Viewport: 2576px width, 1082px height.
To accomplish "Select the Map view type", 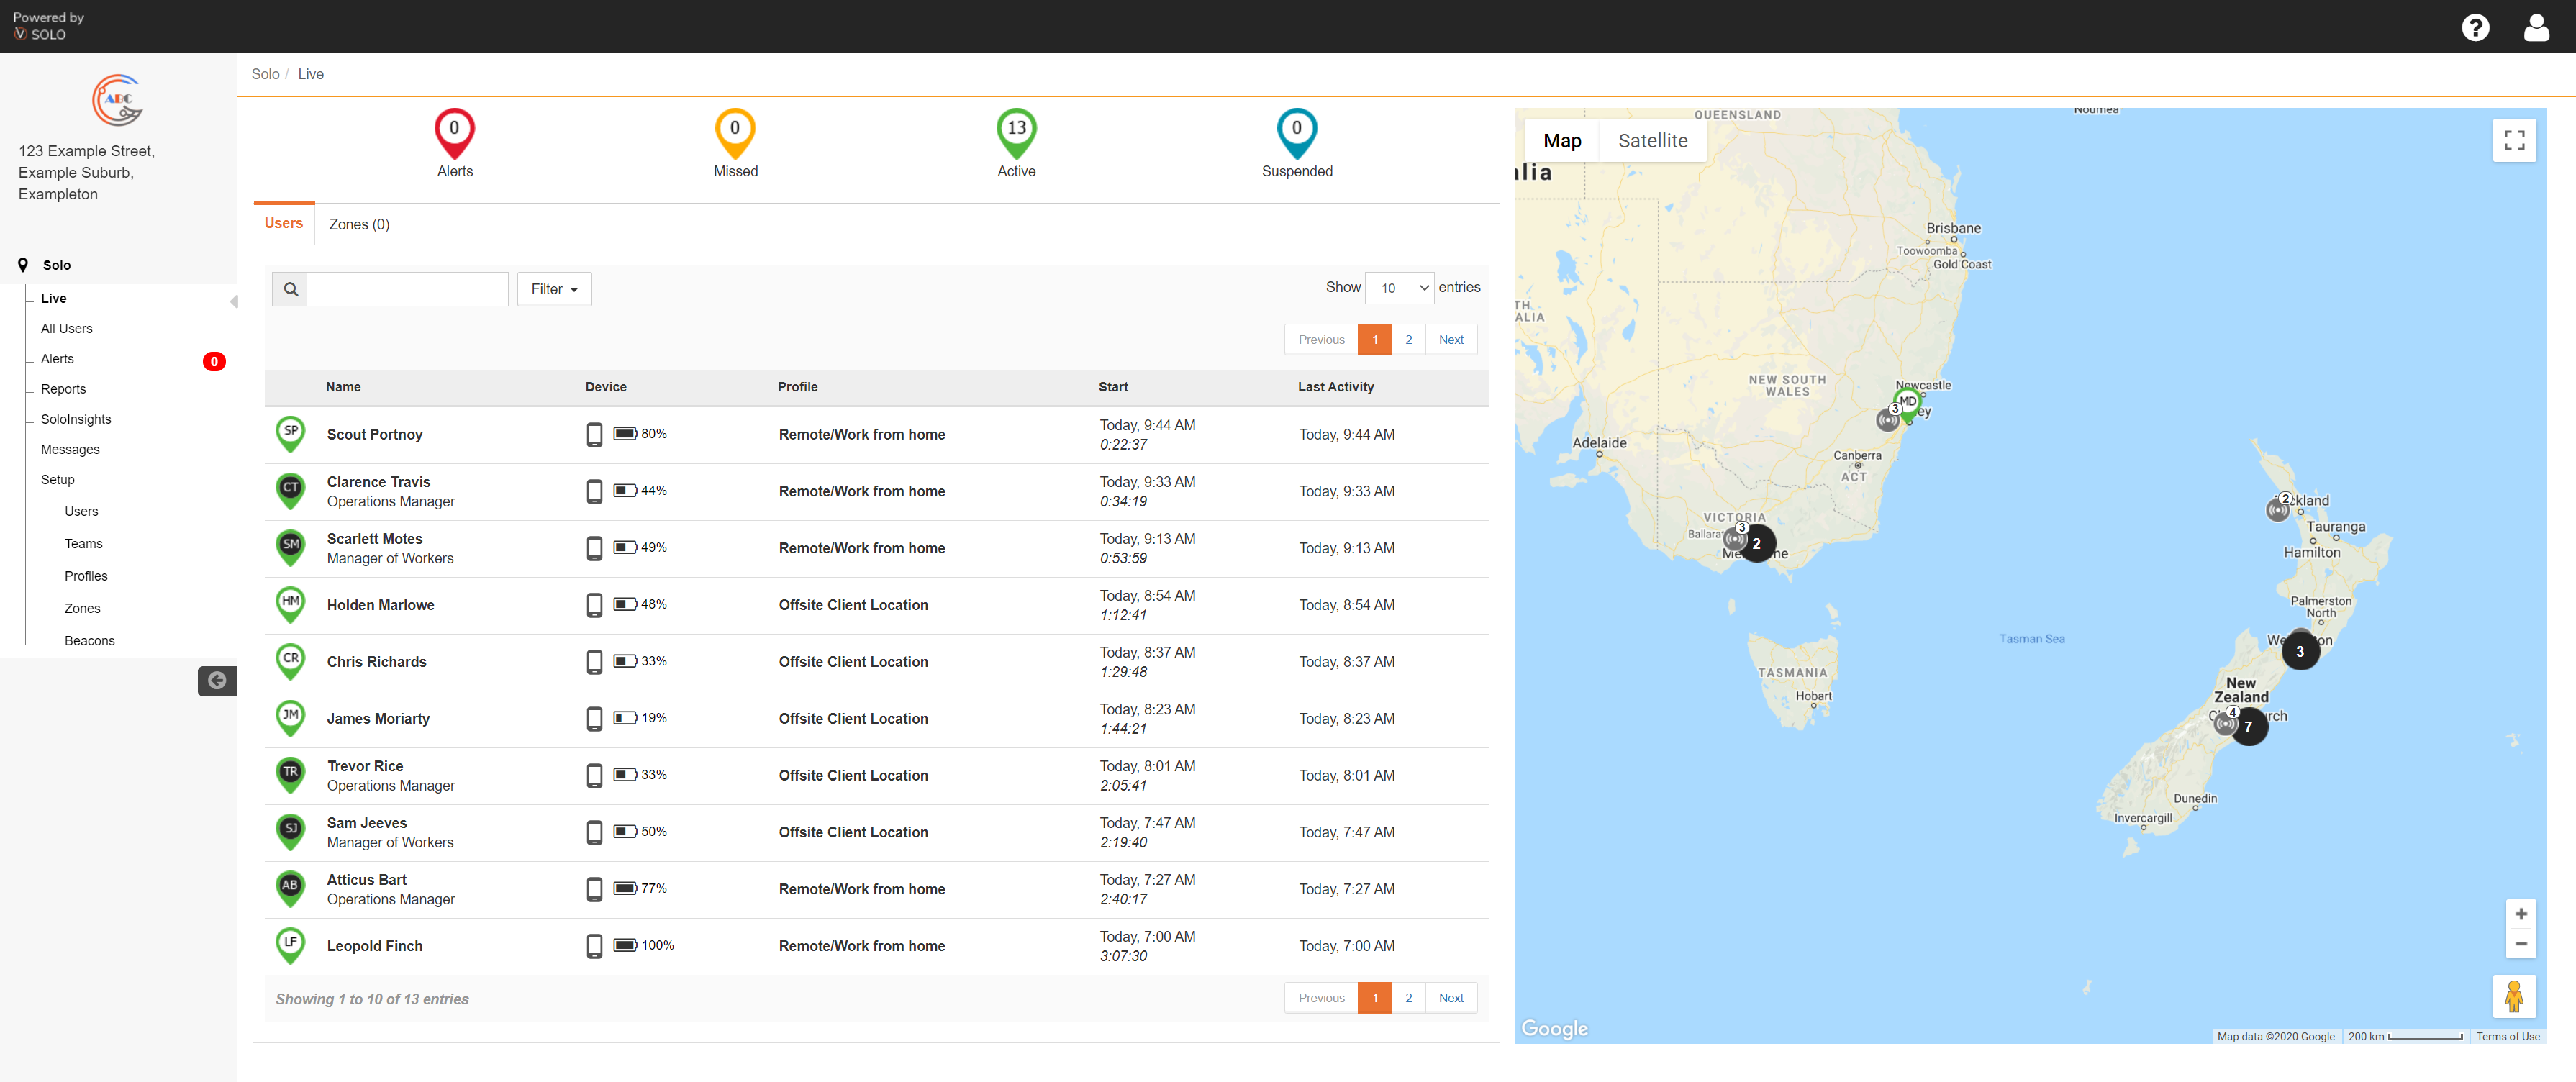I will tap(1562, 141).
